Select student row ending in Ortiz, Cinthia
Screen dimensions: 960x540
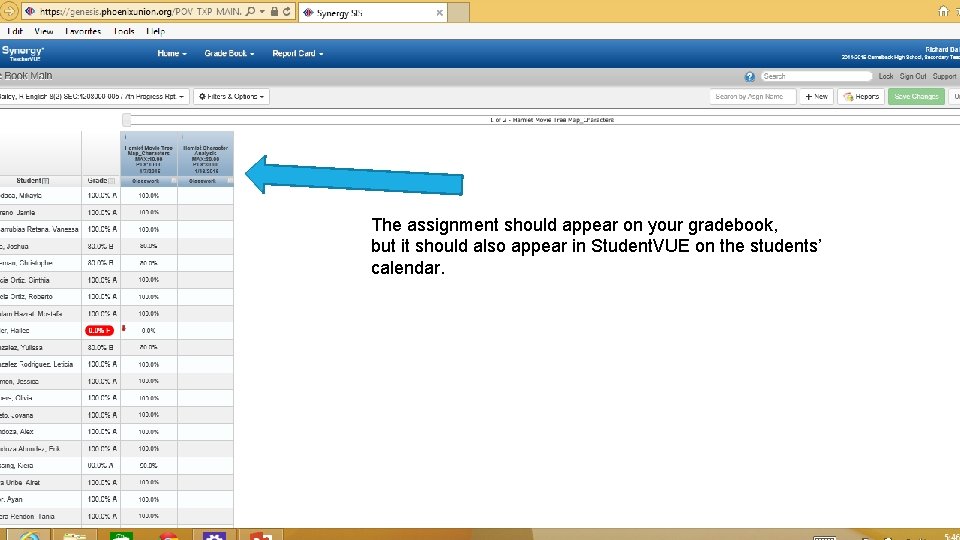[40, 280]
